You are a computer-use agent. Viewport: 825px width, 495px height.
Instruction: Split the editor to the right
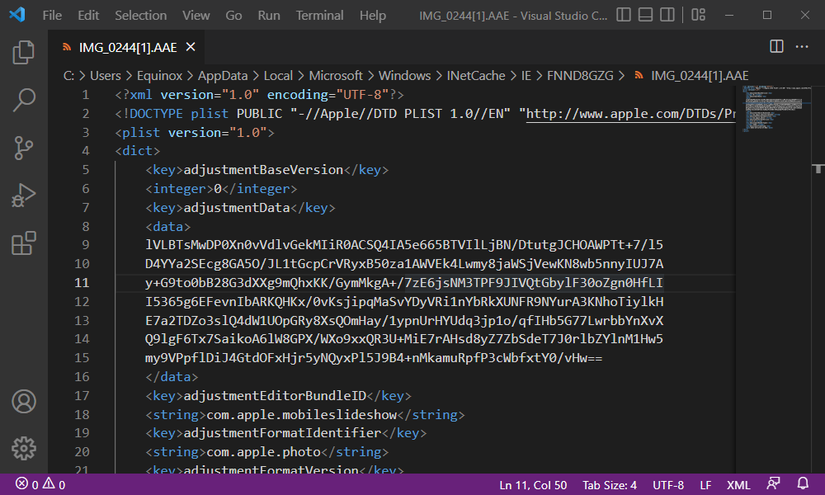(776, 47)
